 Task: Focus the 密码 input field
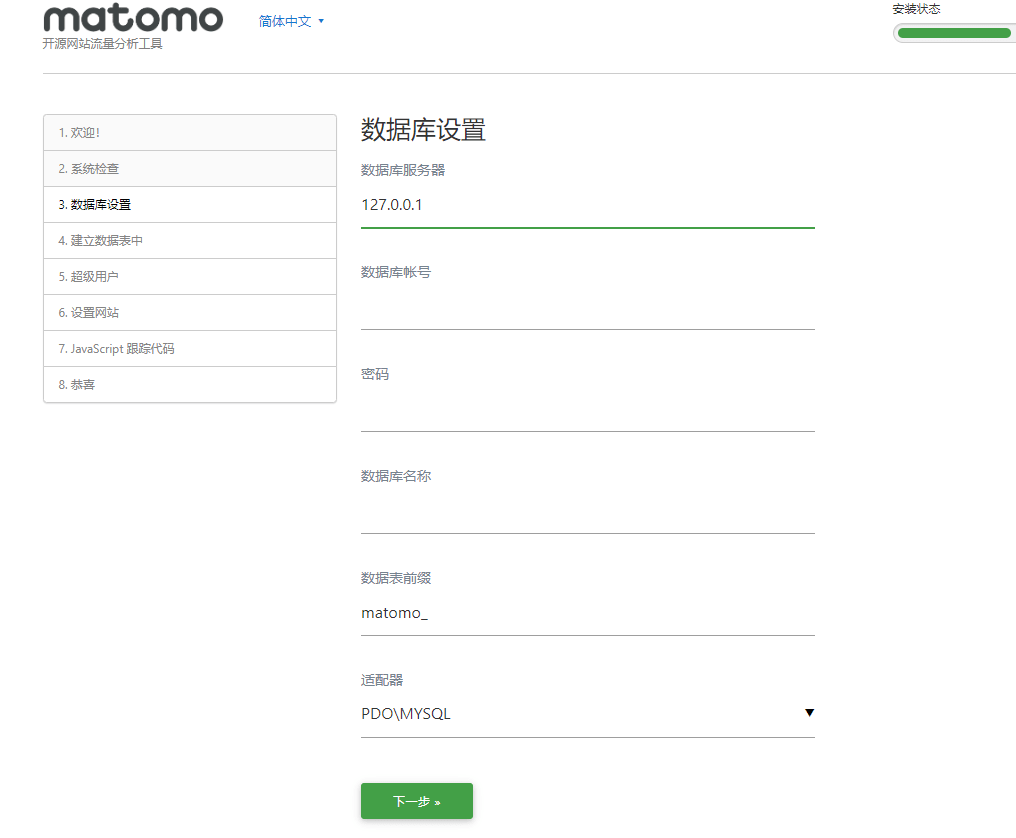click(x=588, y=409)
